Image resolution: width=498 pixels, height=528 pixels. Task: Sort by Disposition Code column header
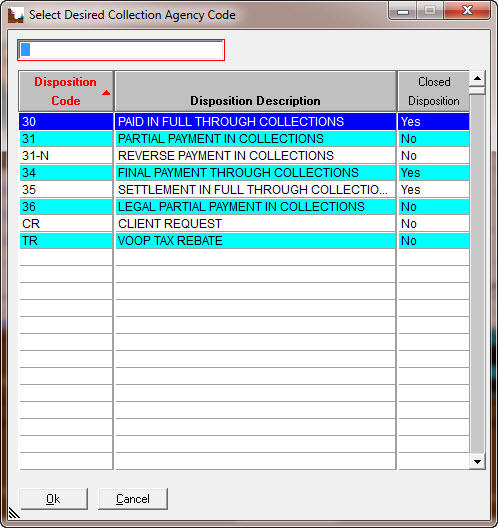66,91
